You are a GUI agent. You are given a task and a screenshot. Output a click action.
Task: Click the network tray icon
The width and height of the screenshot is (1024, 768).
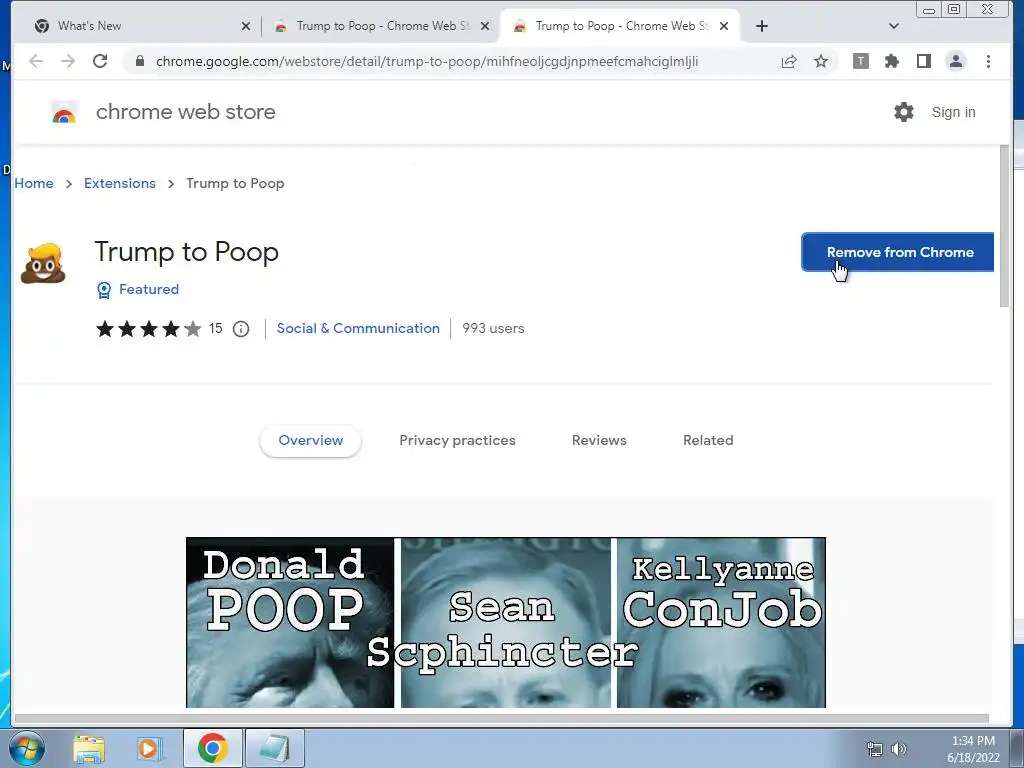pyautogui.click(x=874, y=749)
